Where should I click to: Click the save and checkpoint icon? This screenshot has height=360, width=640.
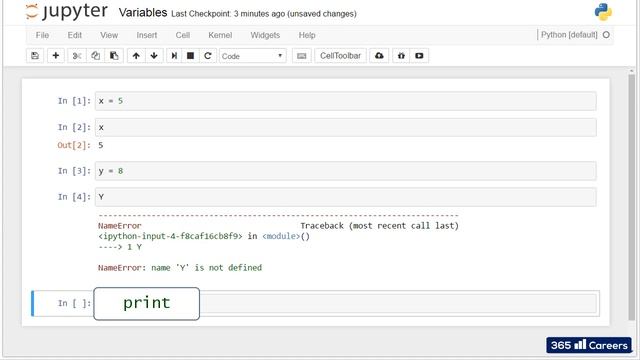point(35,56)
